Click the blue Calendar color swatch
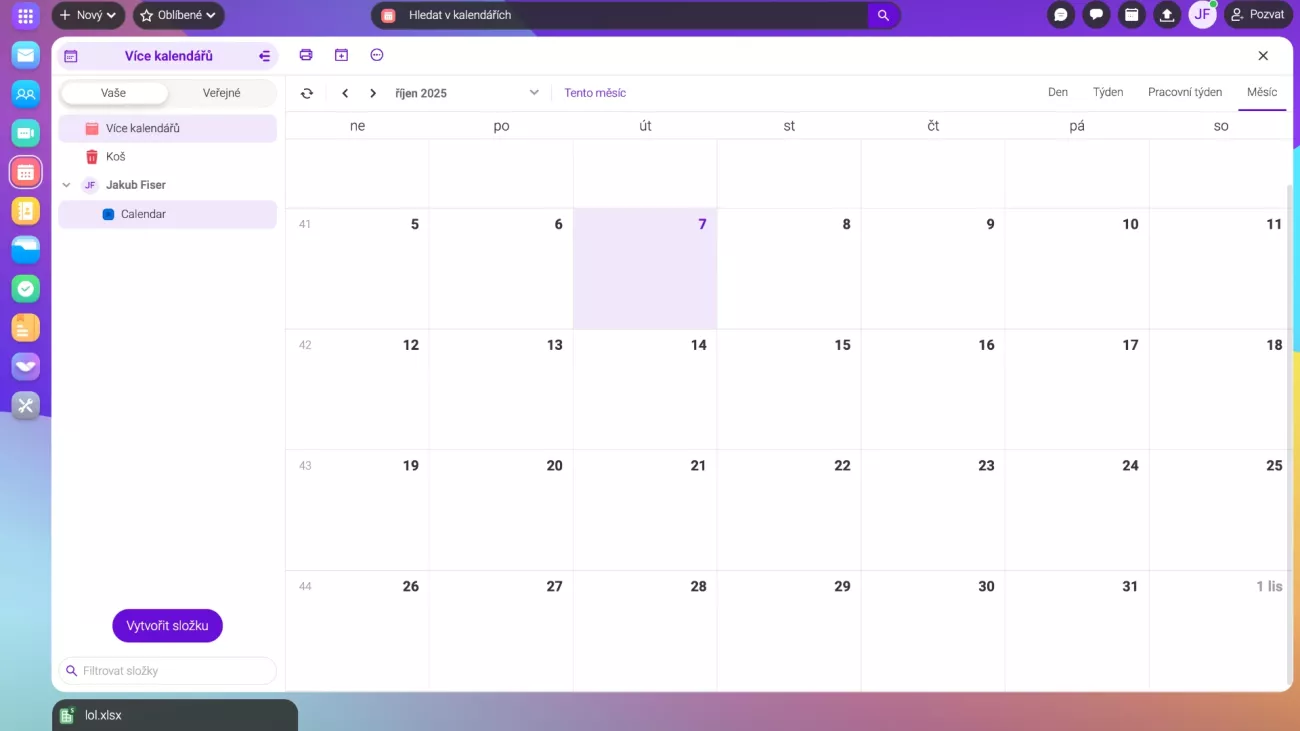 pyautogui.click(x=108, y=214)
